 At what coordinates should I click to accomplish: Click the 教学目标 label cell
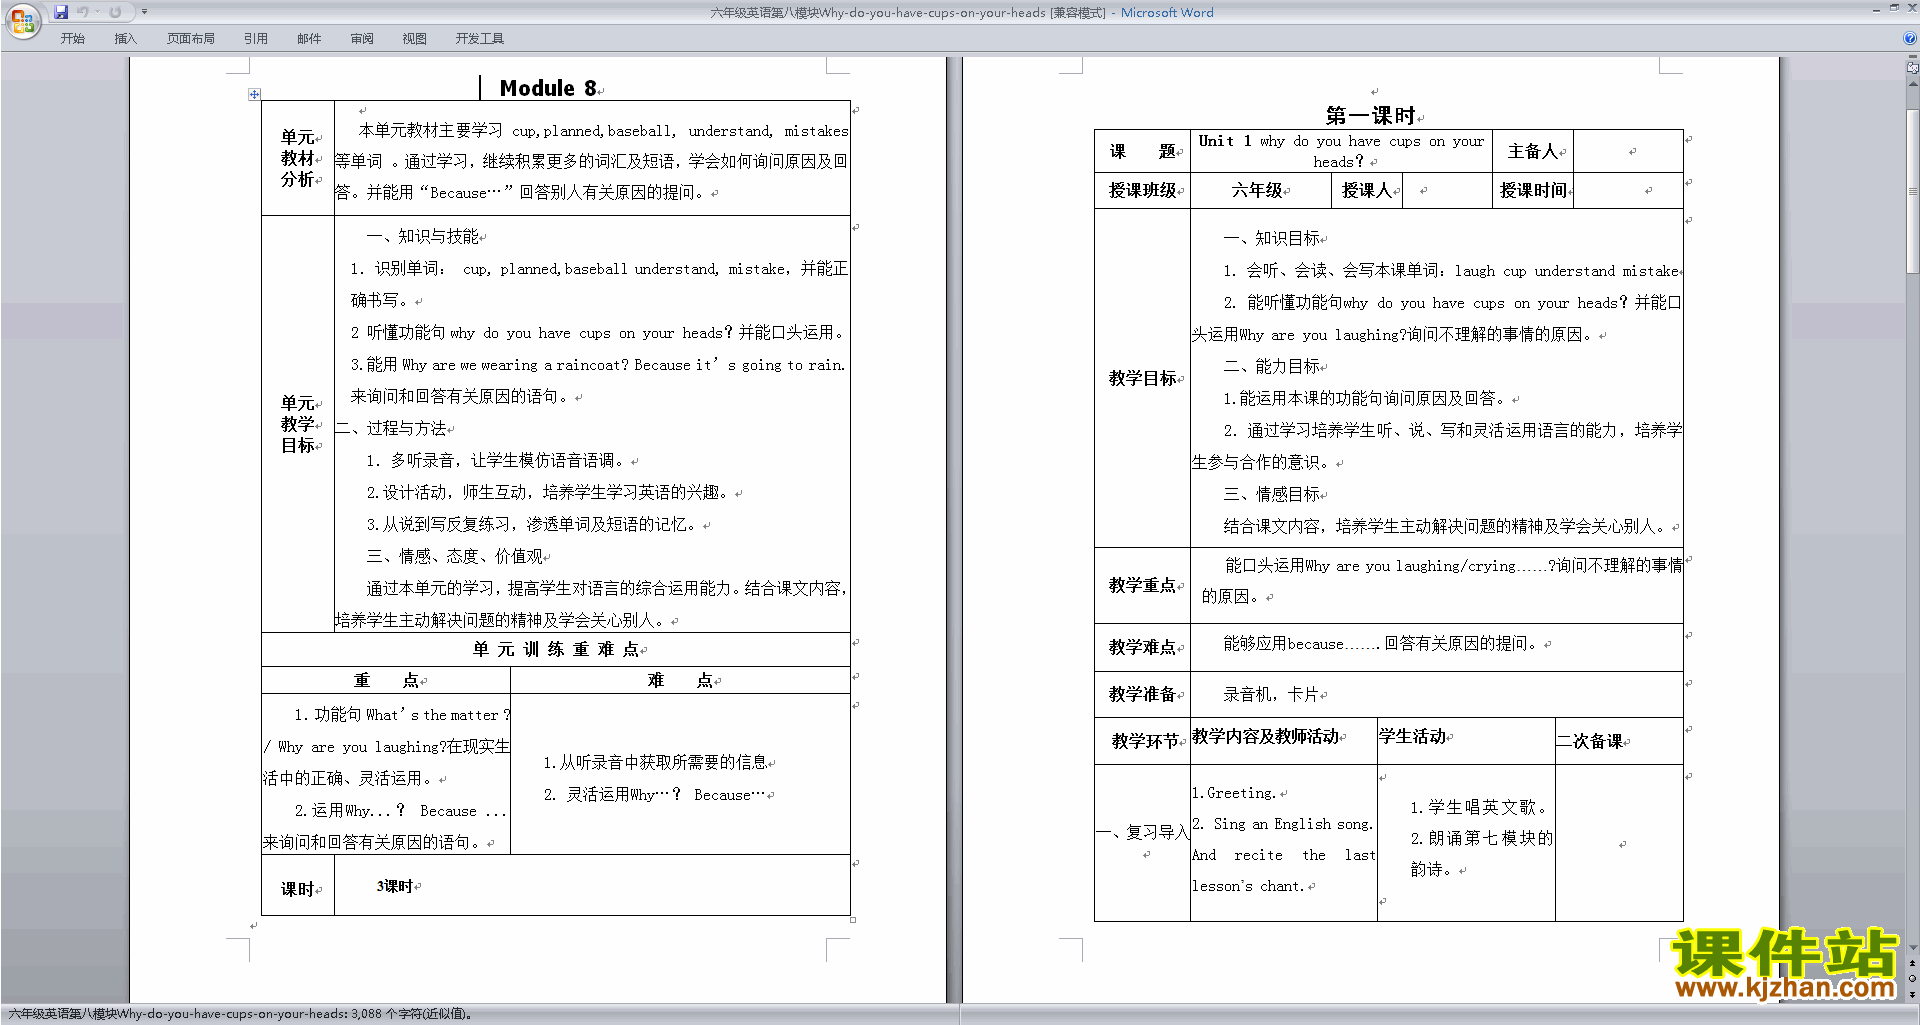pos(1142,378)
